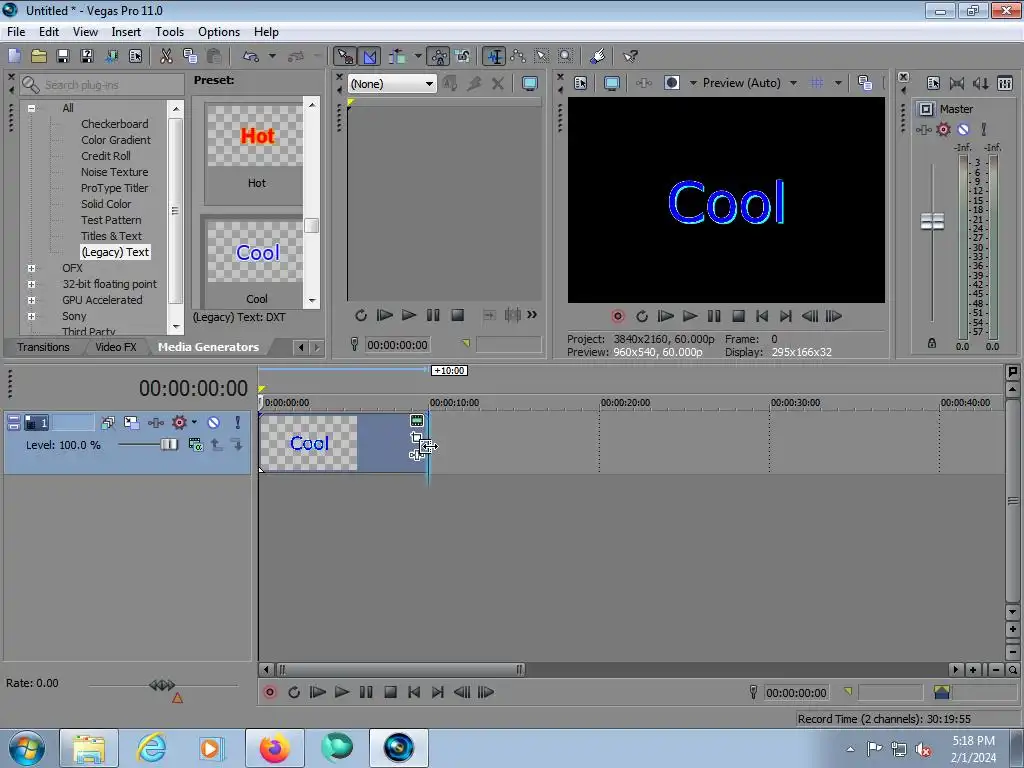Click the Cut scissors icon
Image resolution: width=1024 pixels, height=768 pixels.
coord(167,56)
